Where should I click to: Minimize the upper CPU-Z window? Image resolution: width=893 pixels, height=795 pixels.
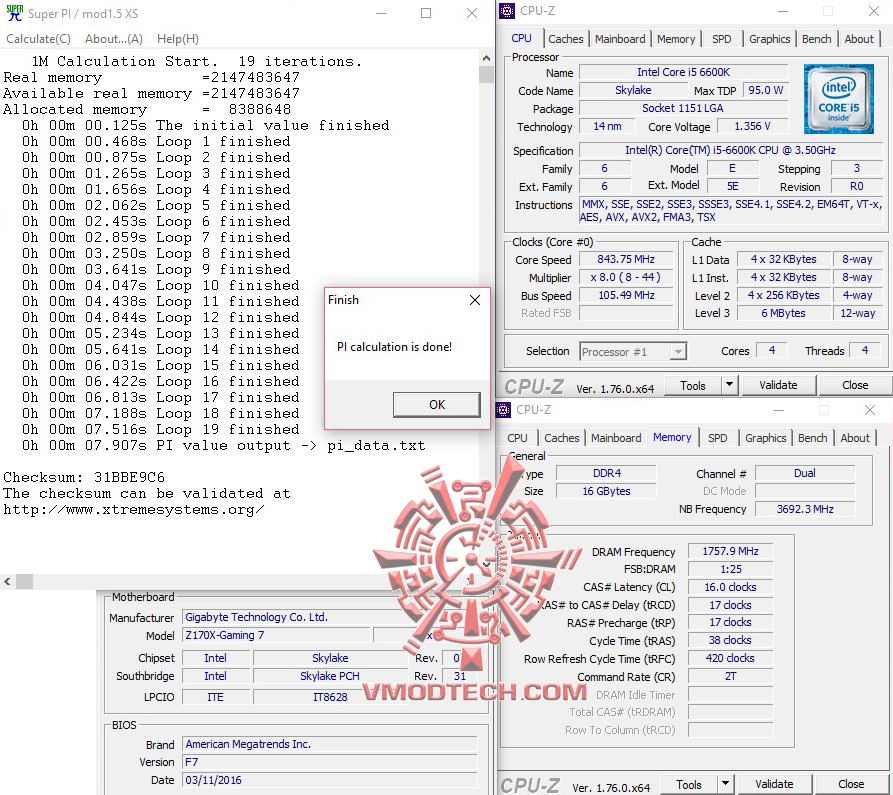(783, 11)
